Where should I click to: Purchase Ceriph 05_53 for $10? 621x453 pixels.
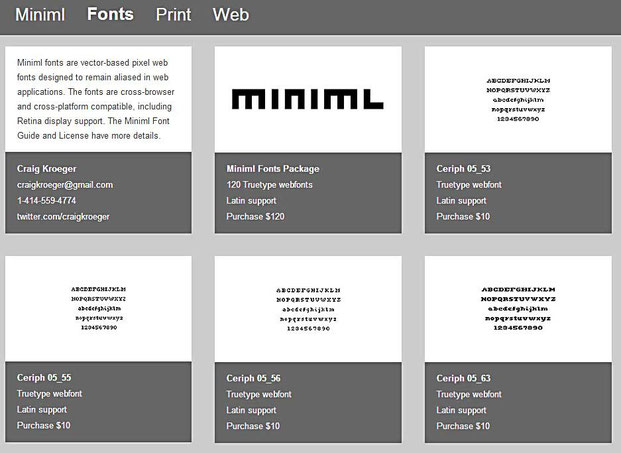[x=463, y=217]
